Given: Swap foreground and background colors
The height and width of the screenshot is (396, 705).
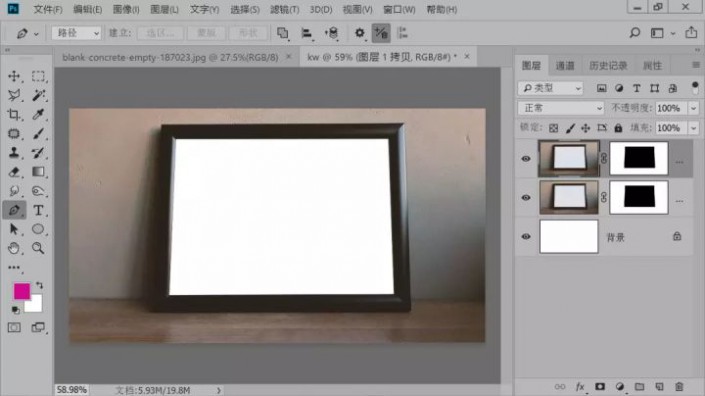Looking at the screenshot, I should (40, 285).
